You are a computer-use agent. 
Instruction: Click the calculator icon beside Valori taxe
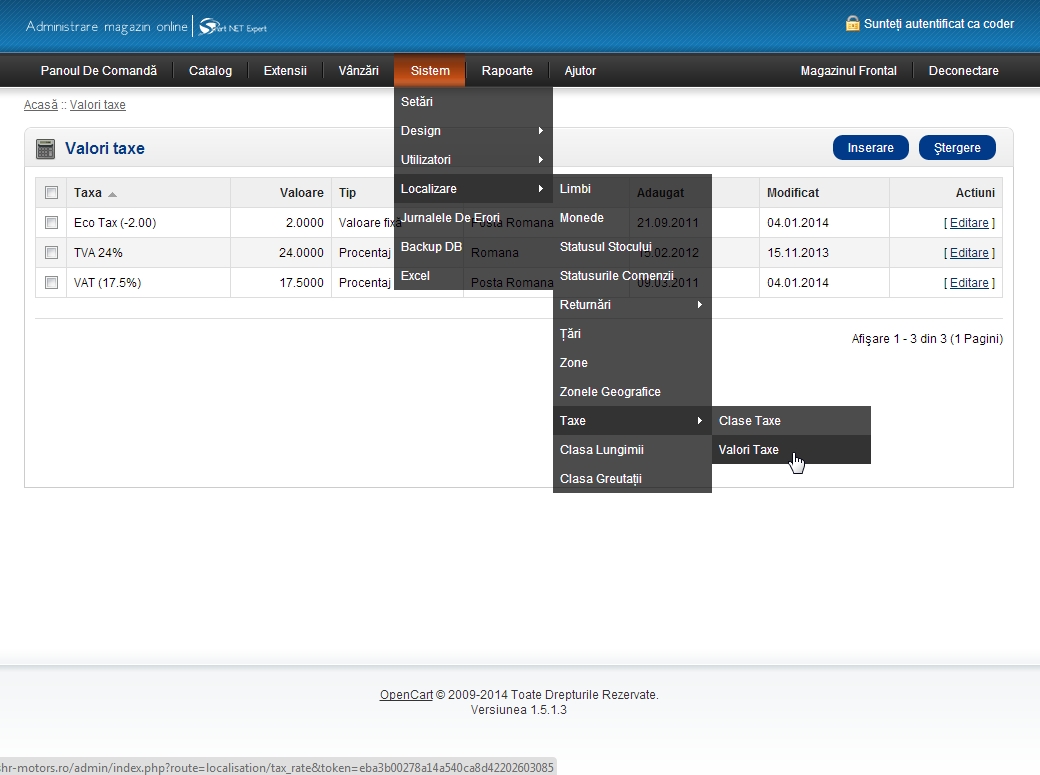(45, 149)
